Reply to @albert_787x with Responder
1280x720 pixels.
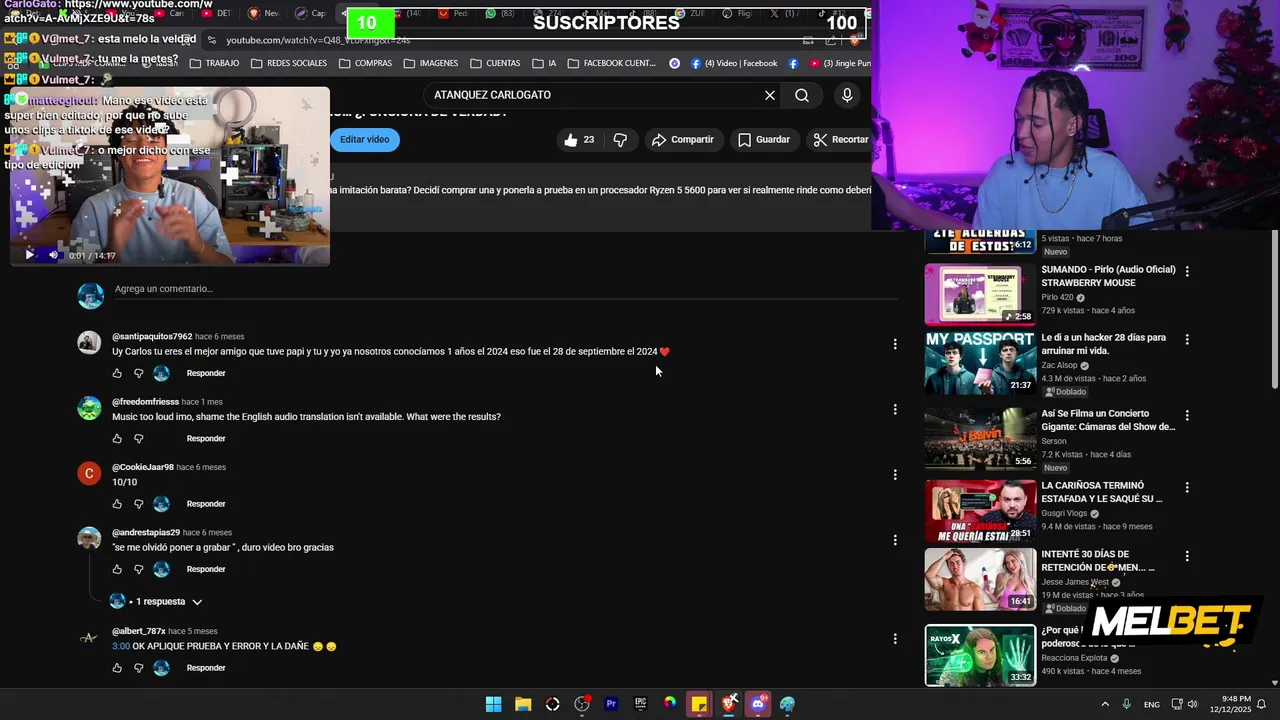tap(206, 668)
